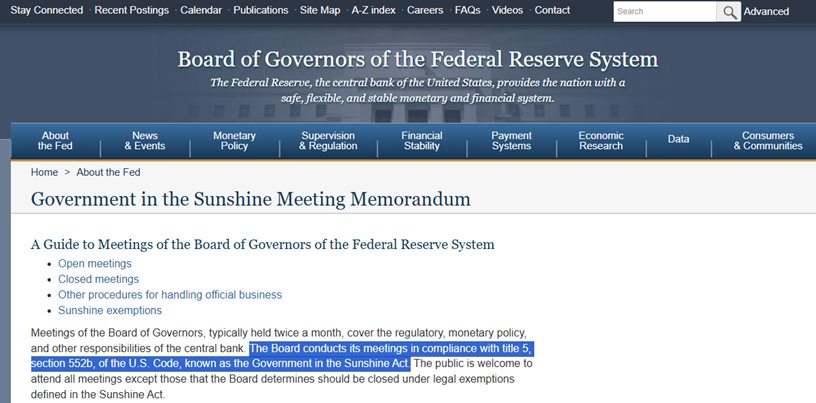Open the FAQs link
816x403 pixels.
pyautogui.click(x=467, y=10)
